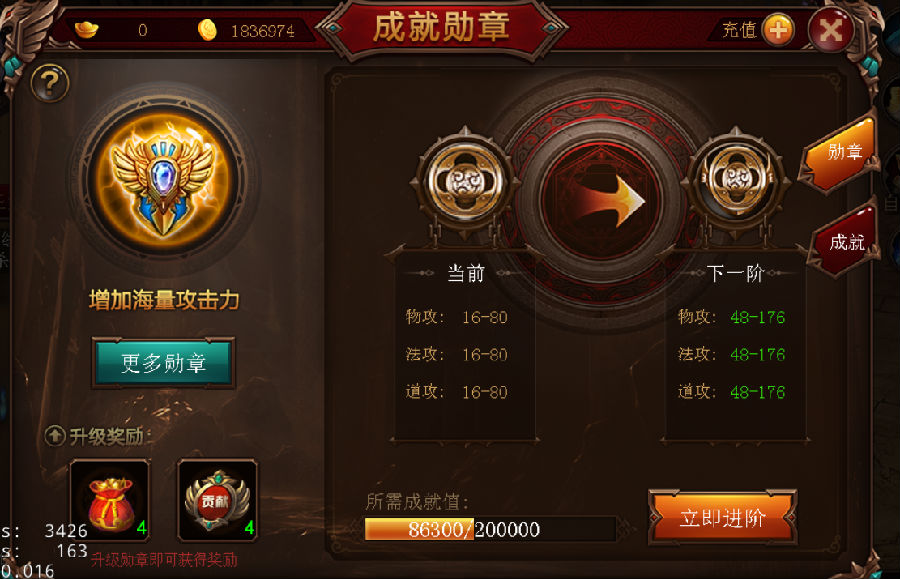Click the 充值 recharge label
The width and height of the screenshot is (900, 579).
pos(739,30)
